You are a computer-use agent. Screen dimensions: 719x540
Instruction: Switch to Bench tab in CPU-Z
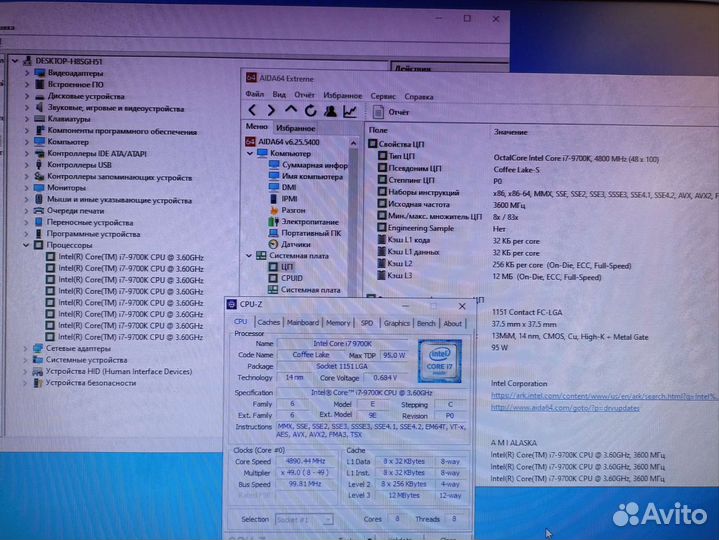click(426, 323)
